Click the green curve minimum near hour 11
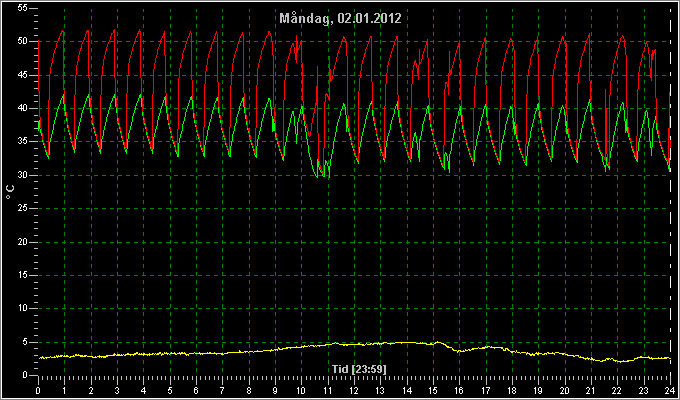The image size is (680, 400). click(323, 175)
